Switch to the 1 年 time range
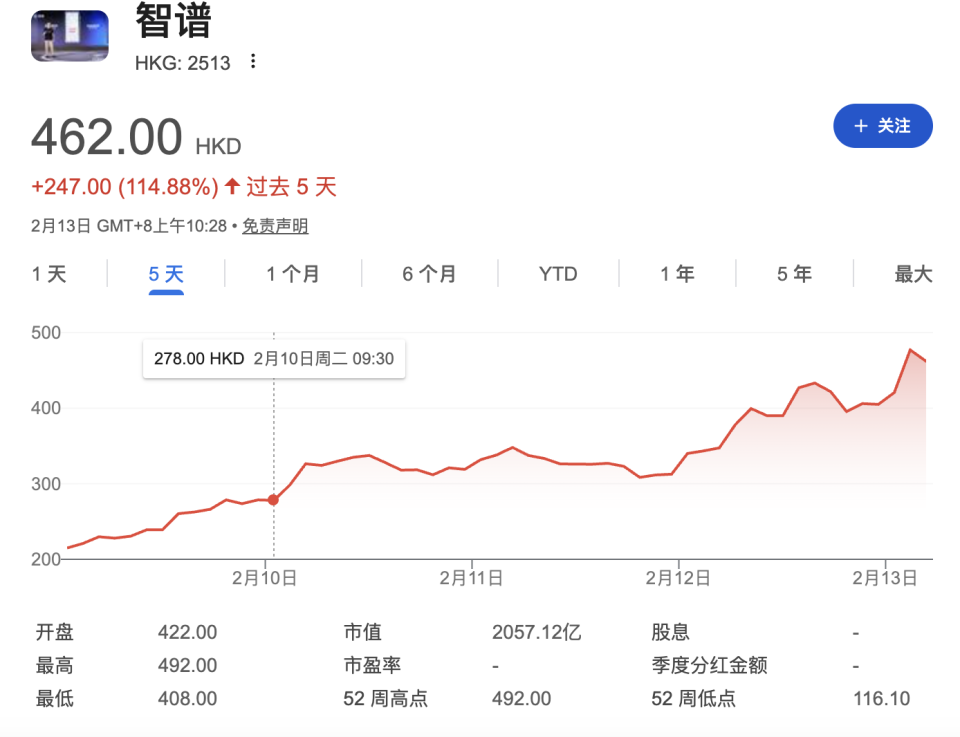The image size is (960, 737). [x=677, y=274]
